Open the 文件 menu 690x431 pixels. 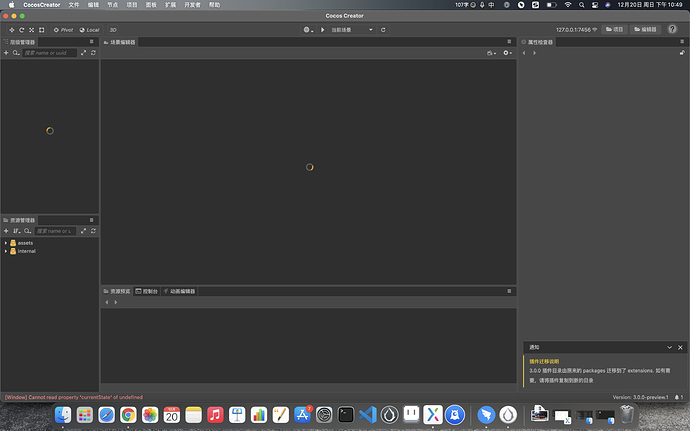pos(74,5)
